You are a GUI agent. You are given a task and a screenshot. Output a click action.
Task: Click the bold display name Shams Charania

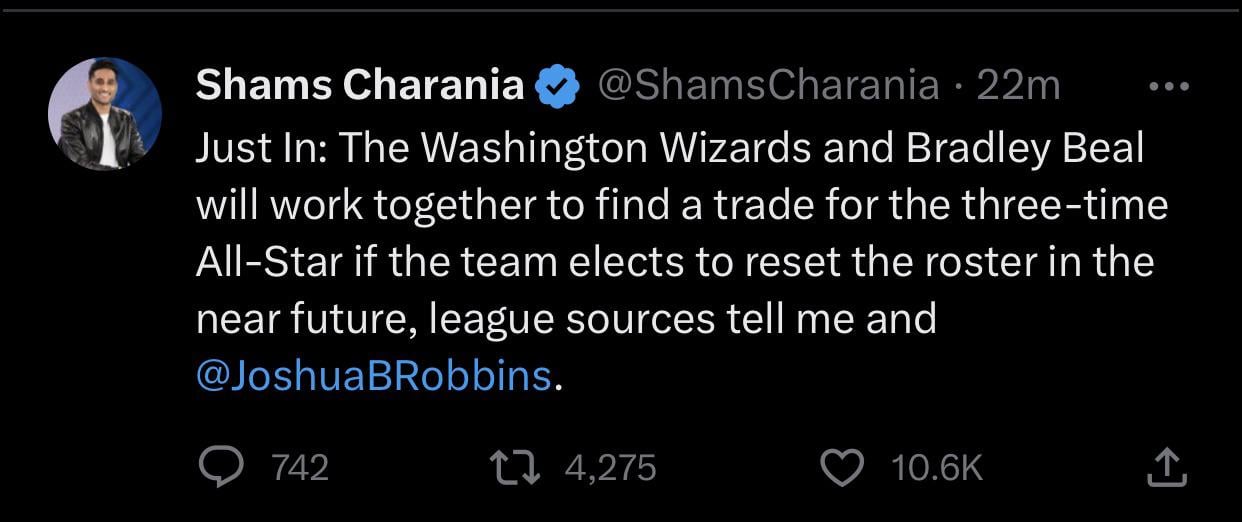click(359, 88)
